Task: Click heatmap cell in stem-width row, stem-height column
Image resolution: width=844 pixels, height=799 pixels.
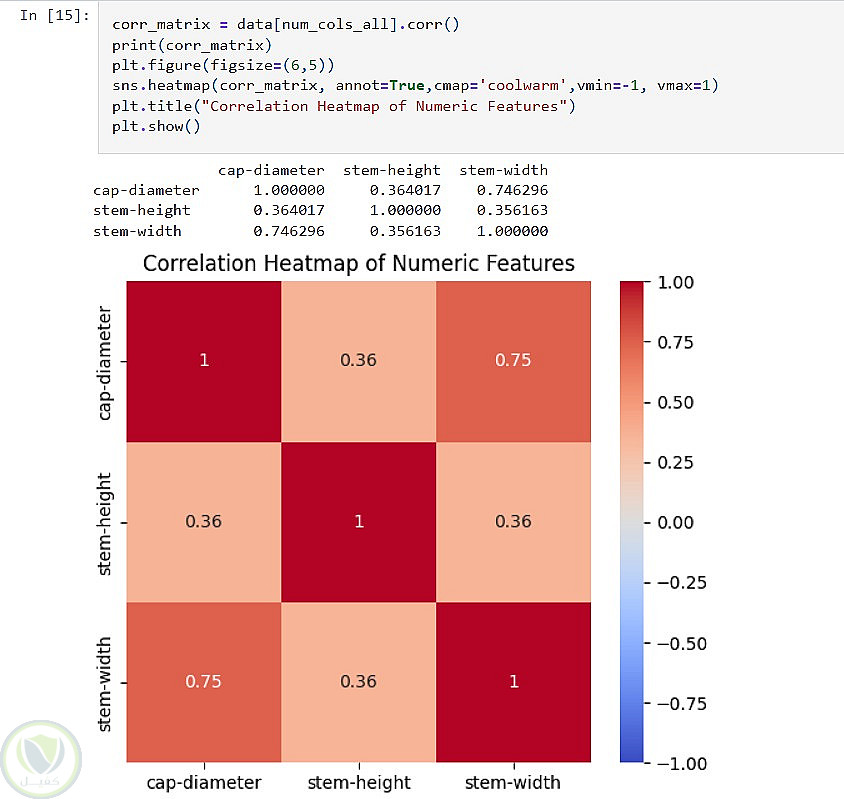Action: [358, 682]
